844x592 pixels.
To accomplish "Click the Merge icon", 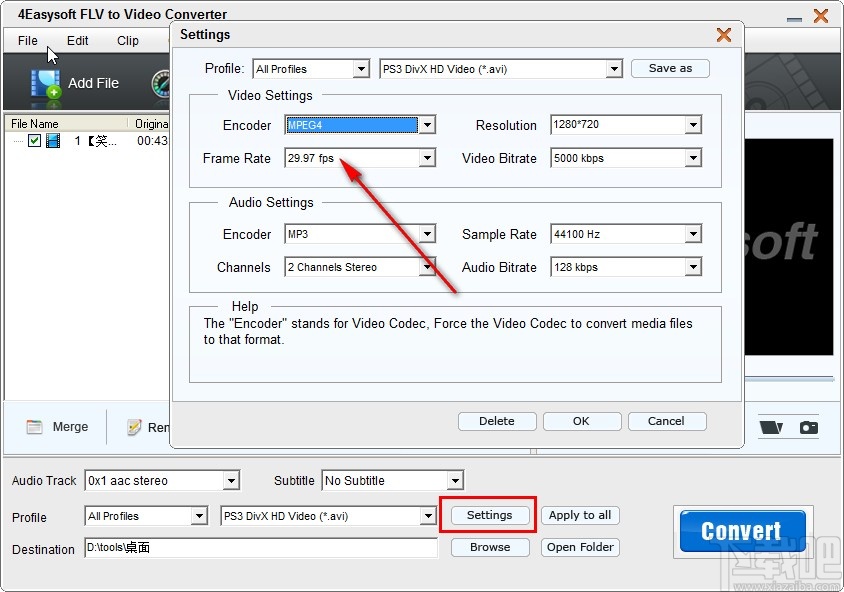I will tap(33, 426).
